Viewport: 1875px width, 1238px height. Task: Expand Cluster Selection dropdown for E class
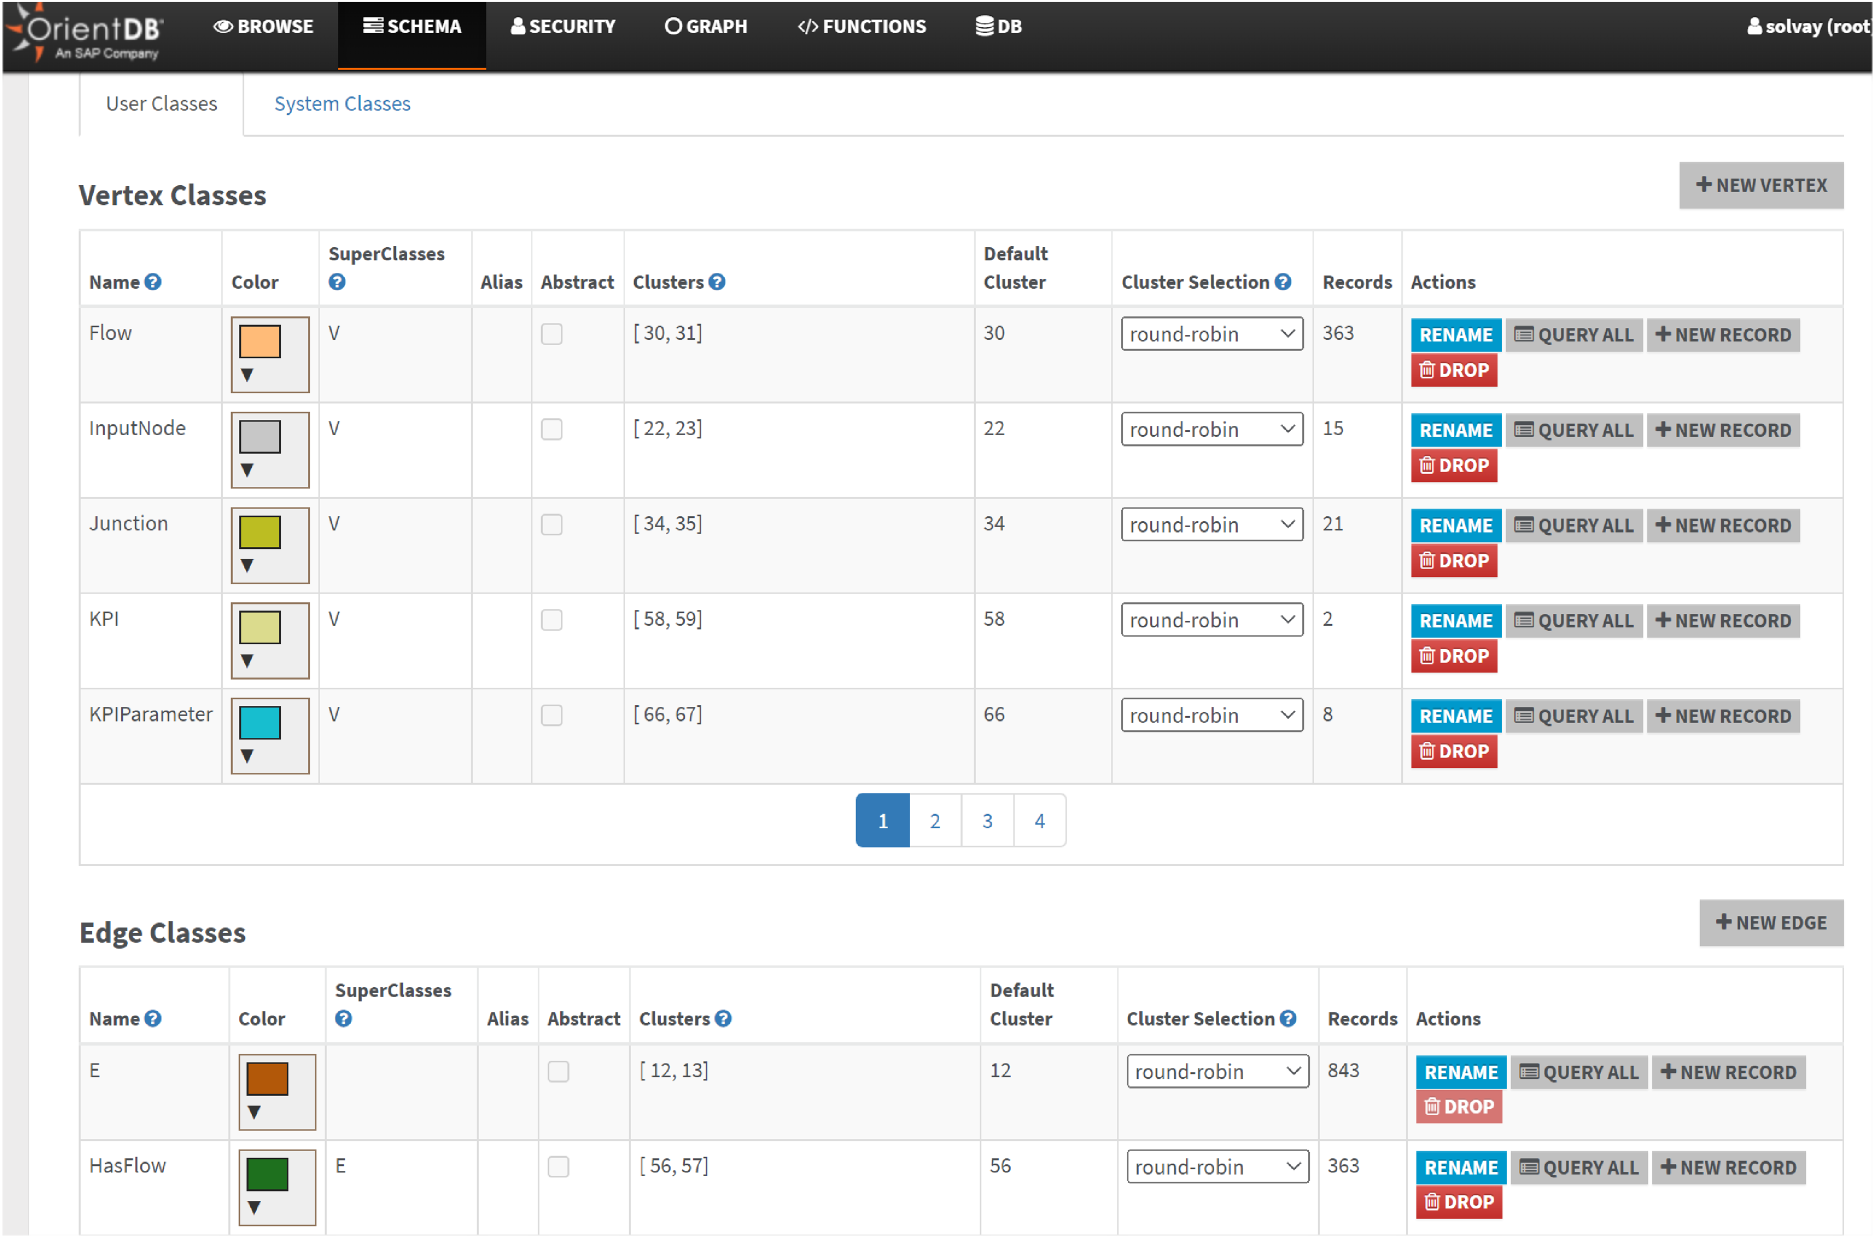tap(1217, 1071)
